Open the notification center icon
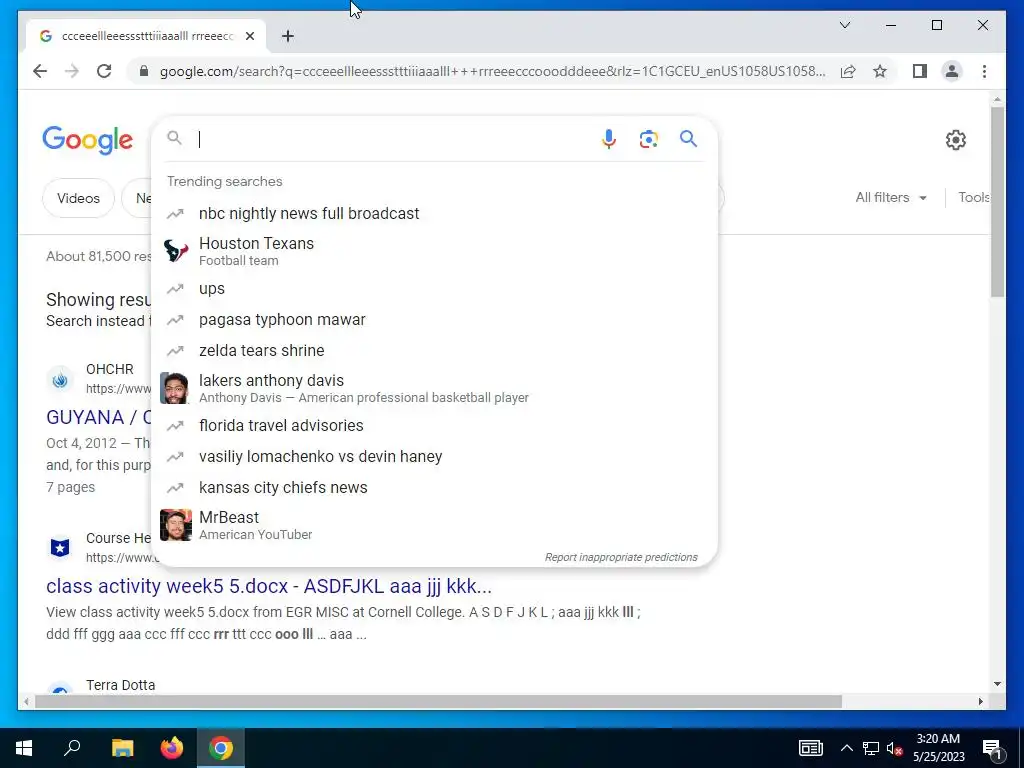The width and height of the screenshot is (1024, 768). click(992, 749)
